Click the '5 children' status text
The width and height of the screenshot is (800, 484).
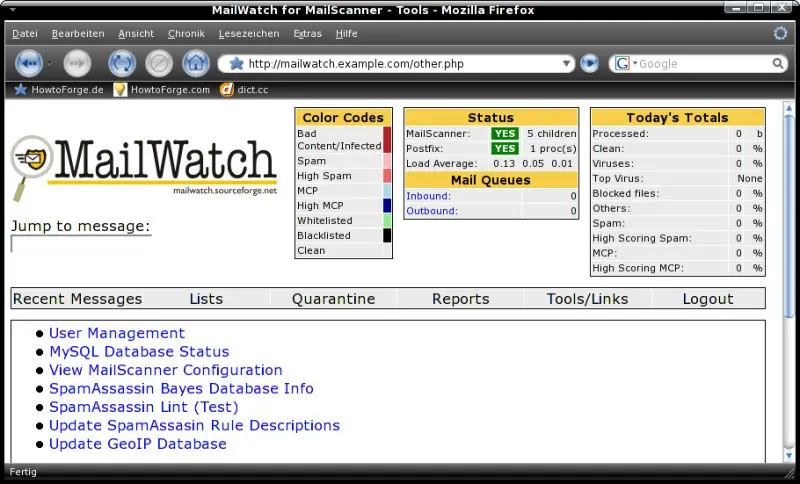(552, 134)
